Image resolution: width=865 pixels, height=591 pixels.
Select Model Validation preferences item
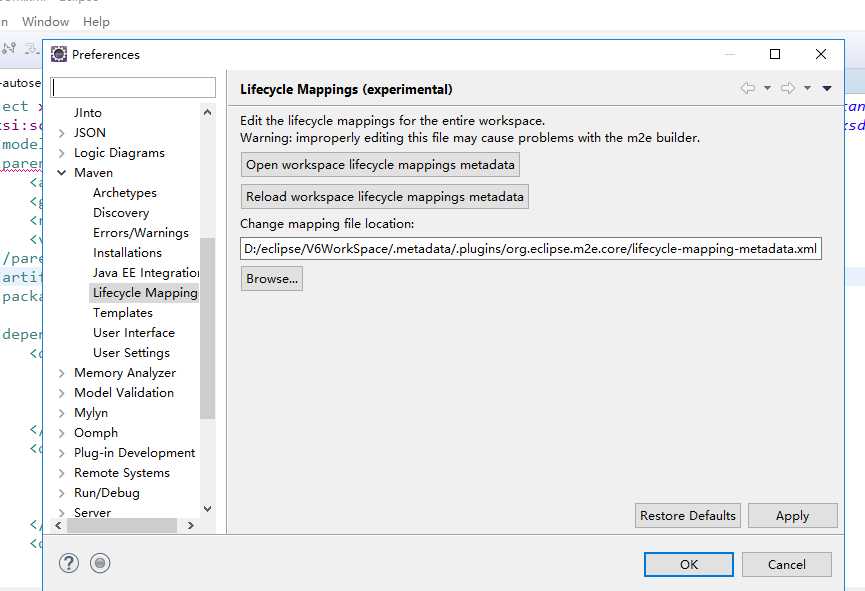tap(124, 393)
